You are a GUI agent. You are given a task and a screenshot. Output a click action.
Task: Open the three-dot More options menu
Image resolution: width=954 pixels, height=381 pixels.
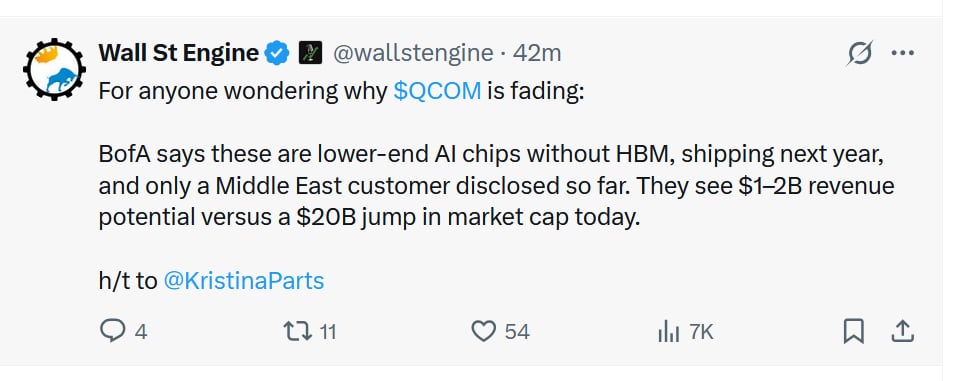(902, 54)
